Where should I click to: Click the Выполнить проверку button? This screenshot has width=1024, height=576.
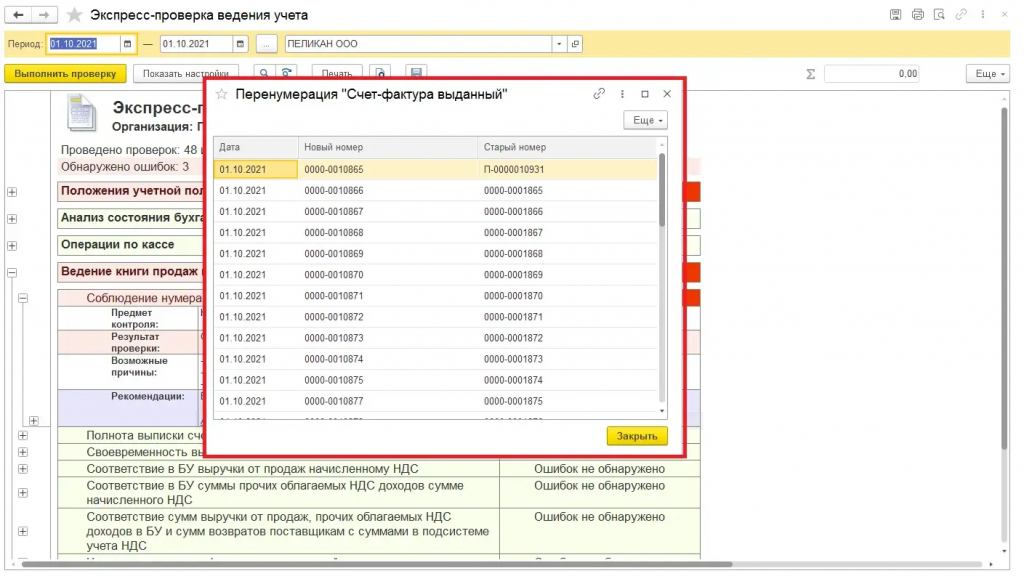65,74
